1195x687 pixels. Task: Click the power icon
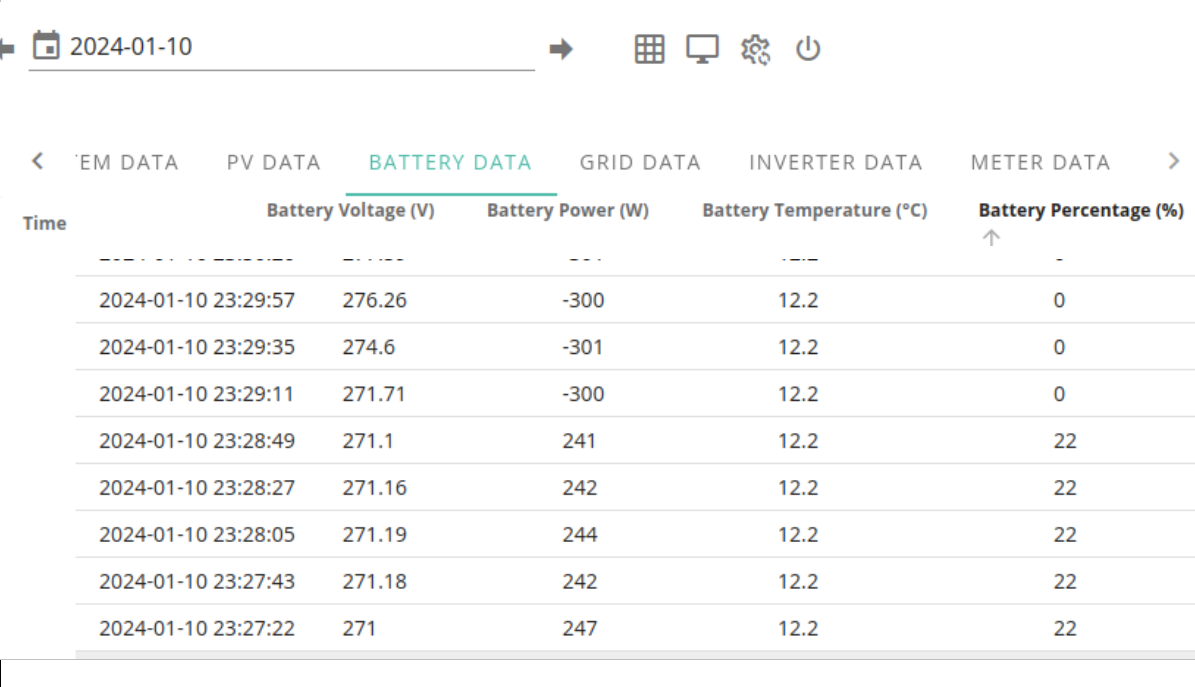pos(808,50)
